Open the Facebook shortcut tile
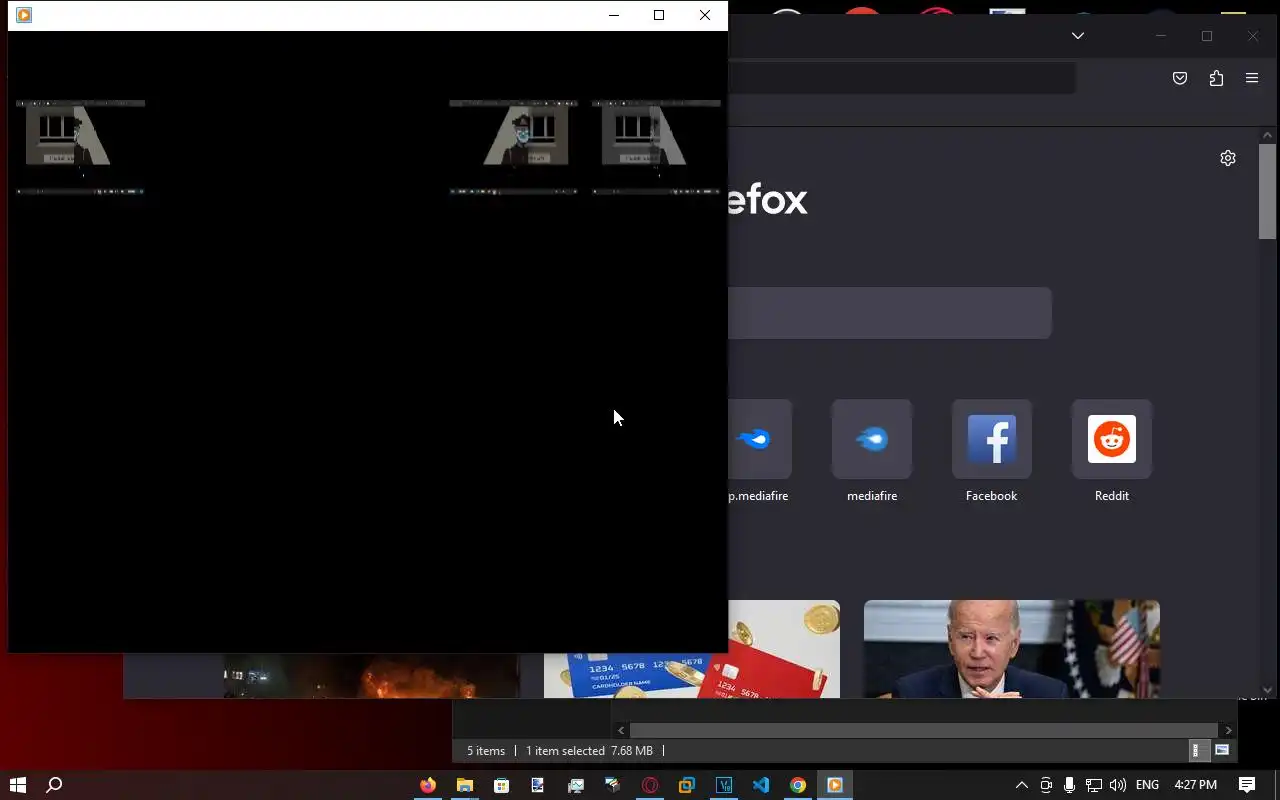 pos(992,439)
